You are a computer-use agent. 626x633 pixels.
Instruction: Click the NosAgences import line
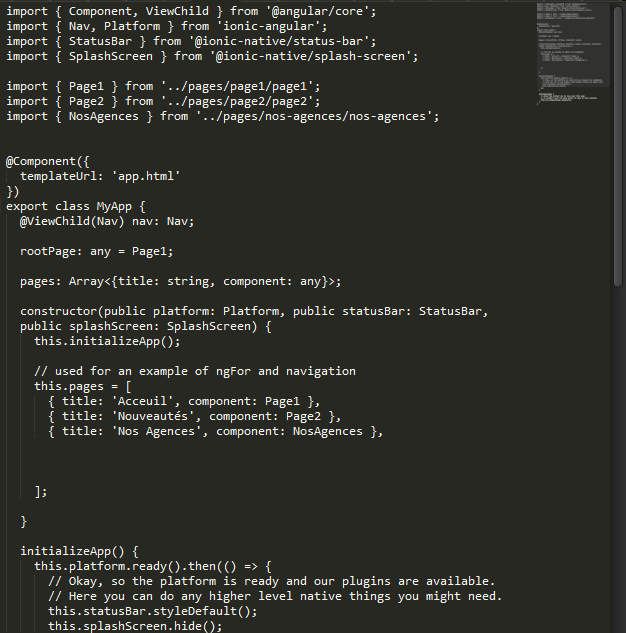[x=223, y=116]
